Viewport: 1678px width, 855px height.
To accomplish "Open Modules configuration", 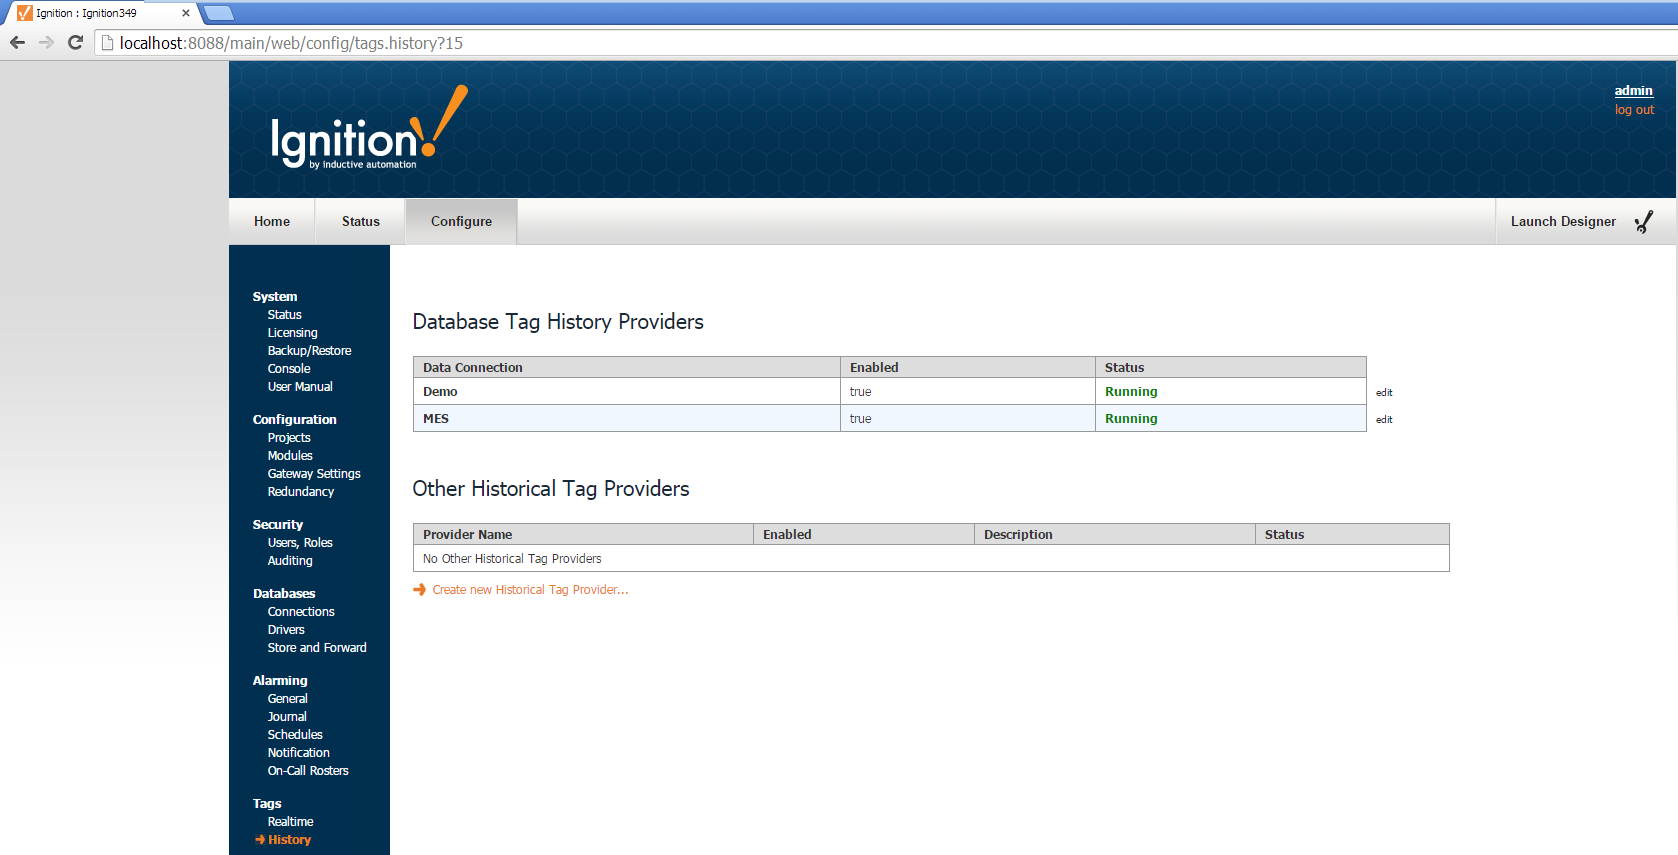I will [x=290, y=456].
